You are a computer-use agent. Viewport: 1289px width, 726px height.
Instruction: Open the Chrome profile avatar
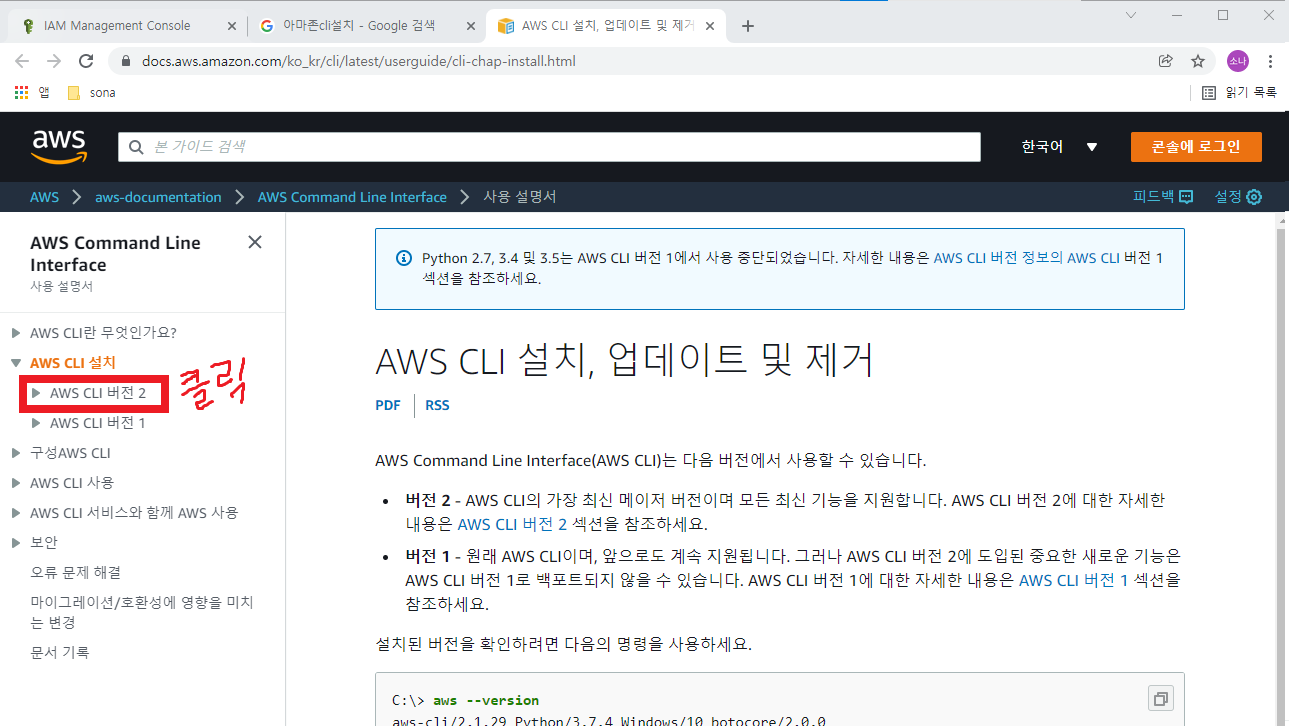click(x=1238, y=61)
